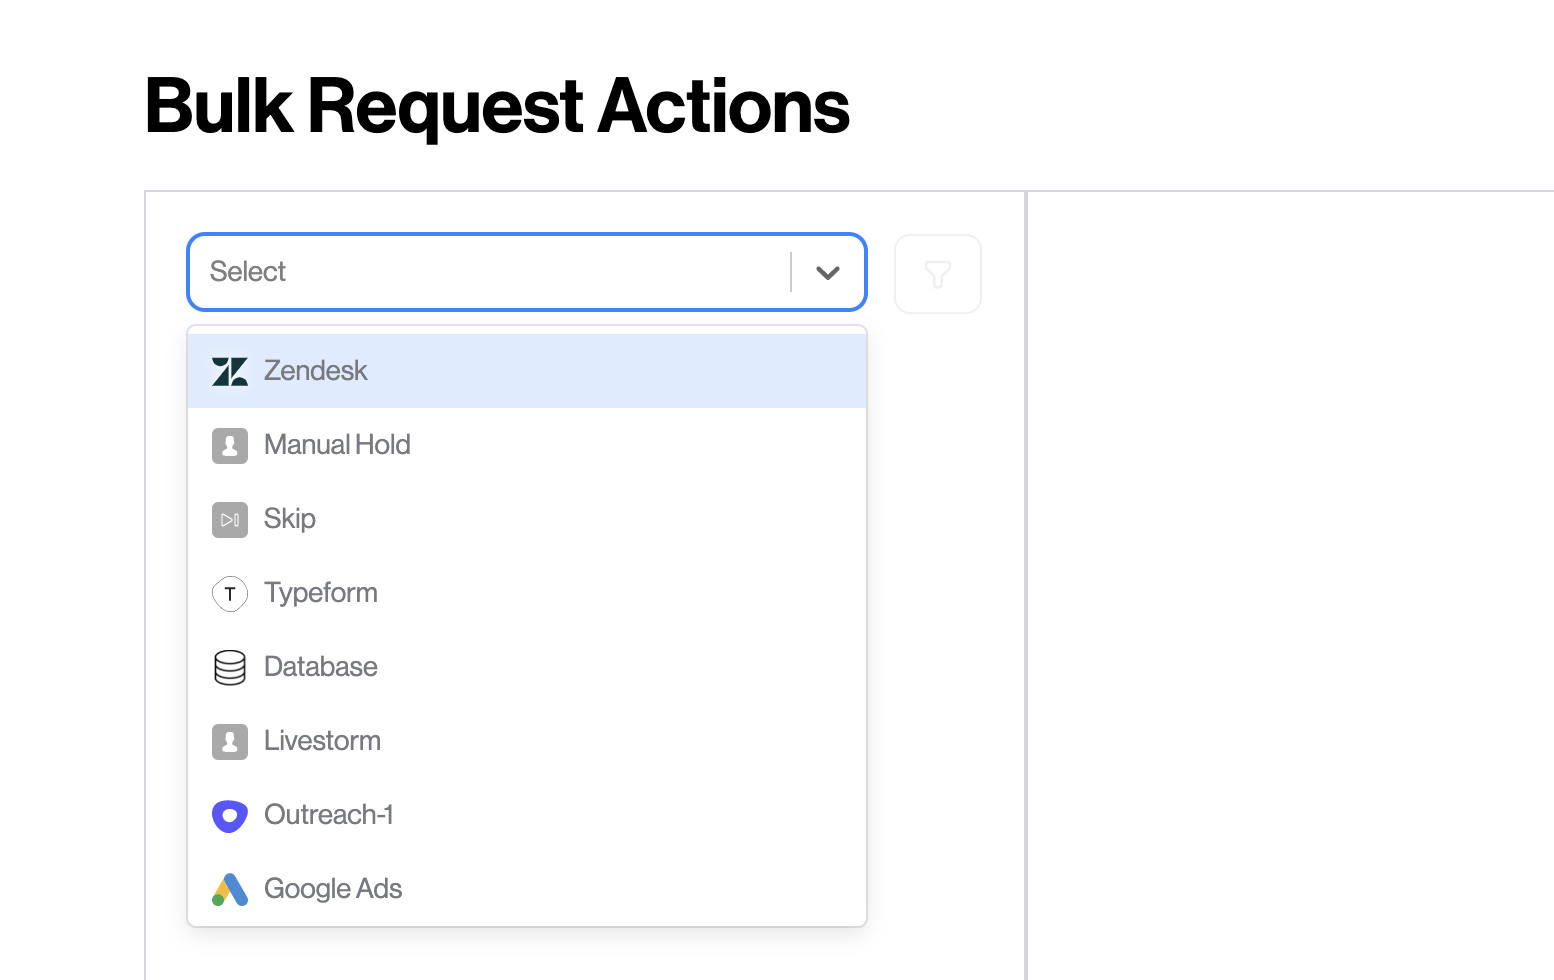Click the Outreach-1 purple shield icon
The image size is (1554, 980).
tap(230, 816)
